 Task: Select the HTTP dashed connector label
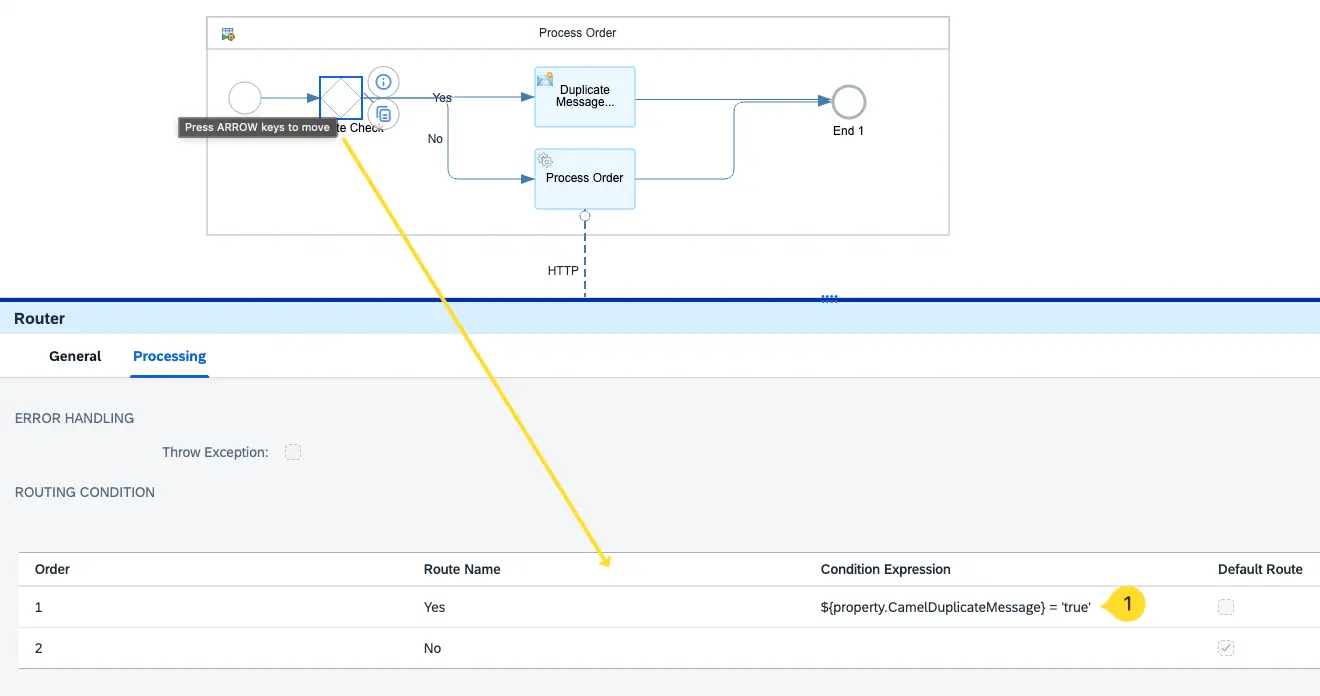click(x=563, y=271)
